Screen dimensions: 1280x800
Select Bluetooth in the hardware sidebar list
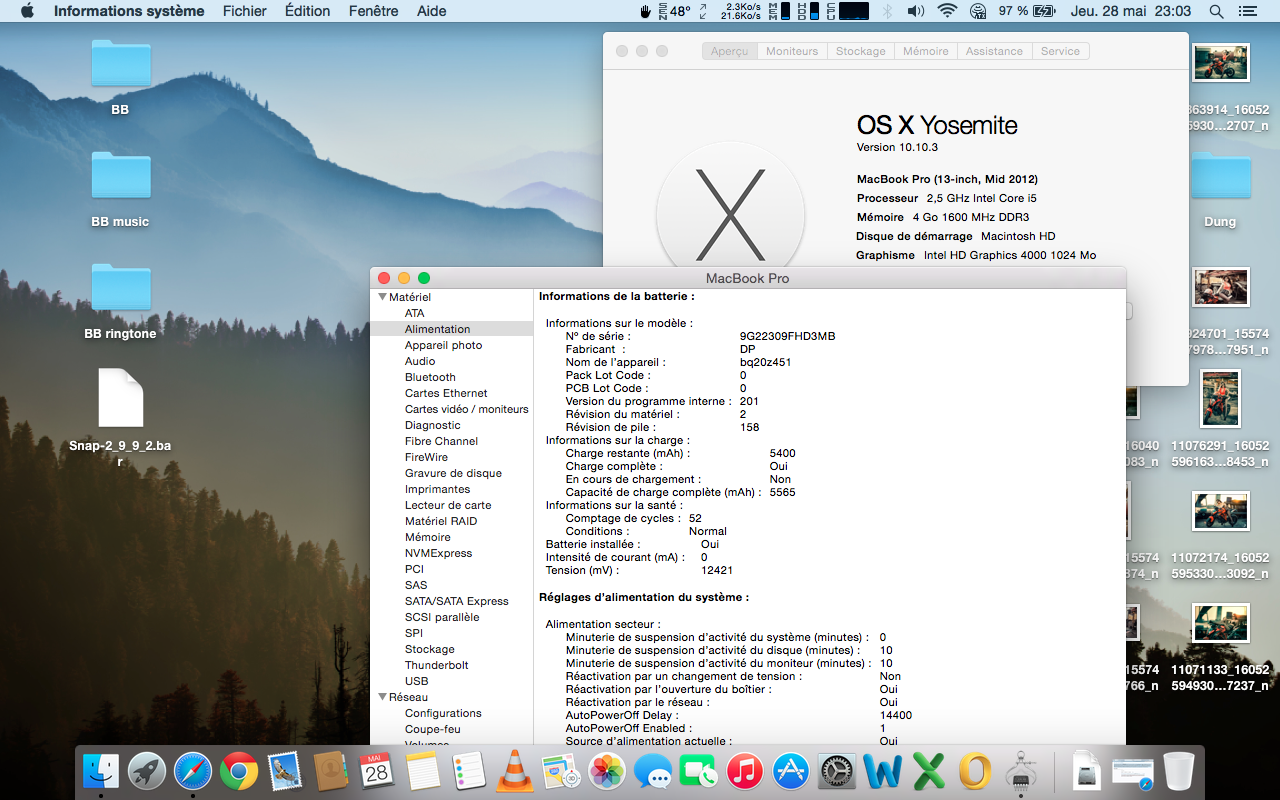(430, 377)
